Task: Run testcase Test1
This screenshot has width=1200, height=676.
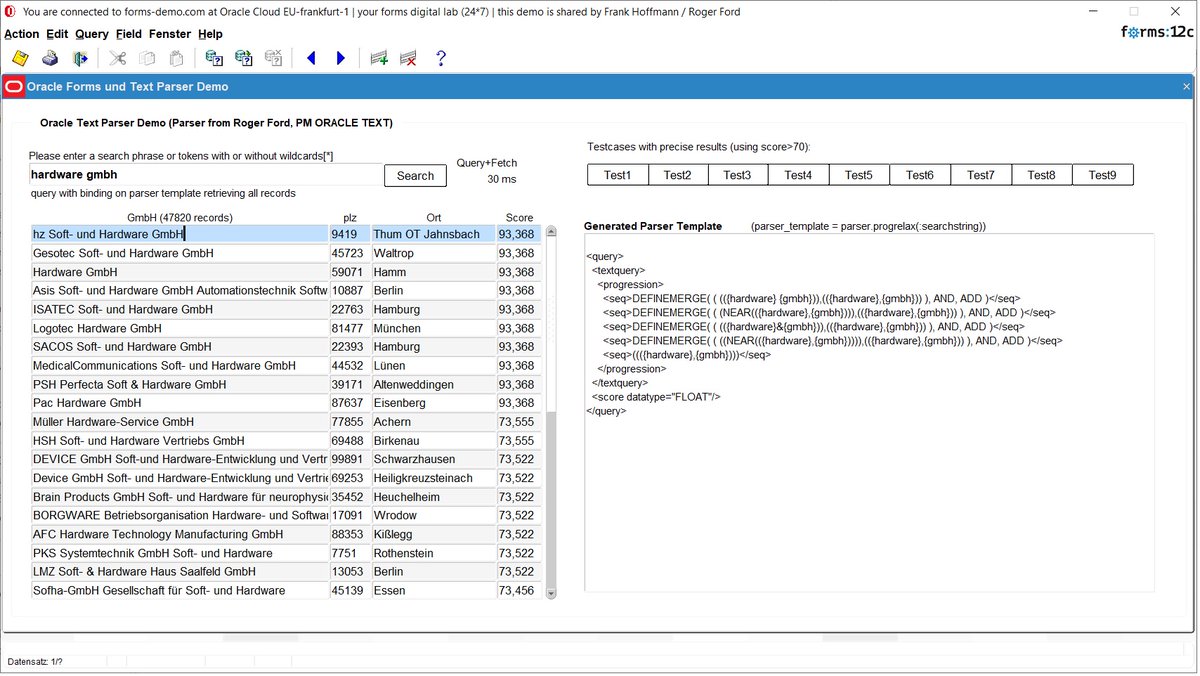Action: click(x=618, y=175)
